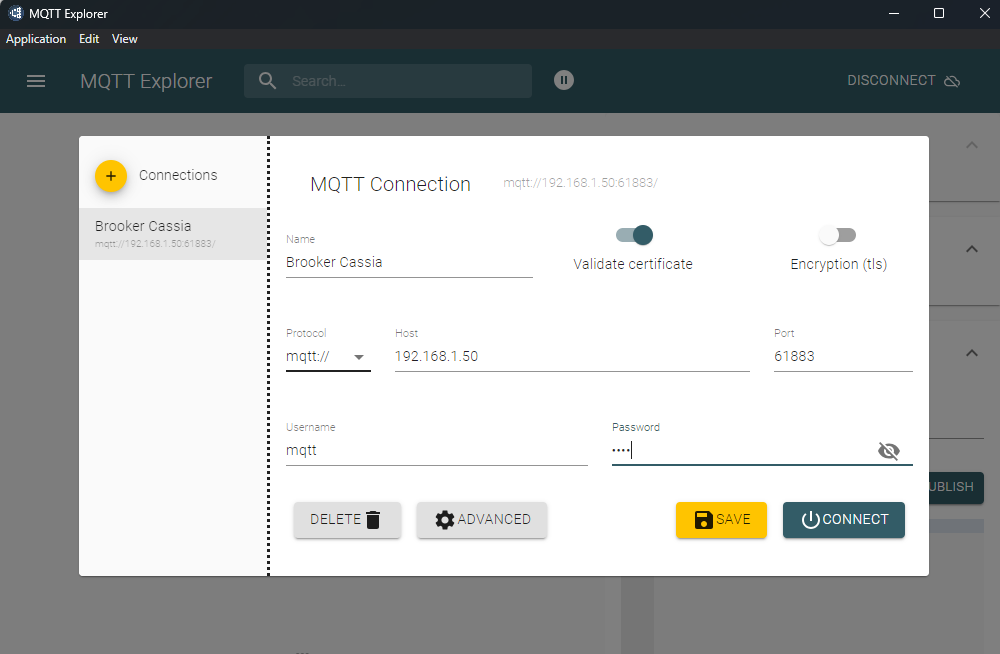Focus the Host field with 192.168.1.50

coord(572,357)
